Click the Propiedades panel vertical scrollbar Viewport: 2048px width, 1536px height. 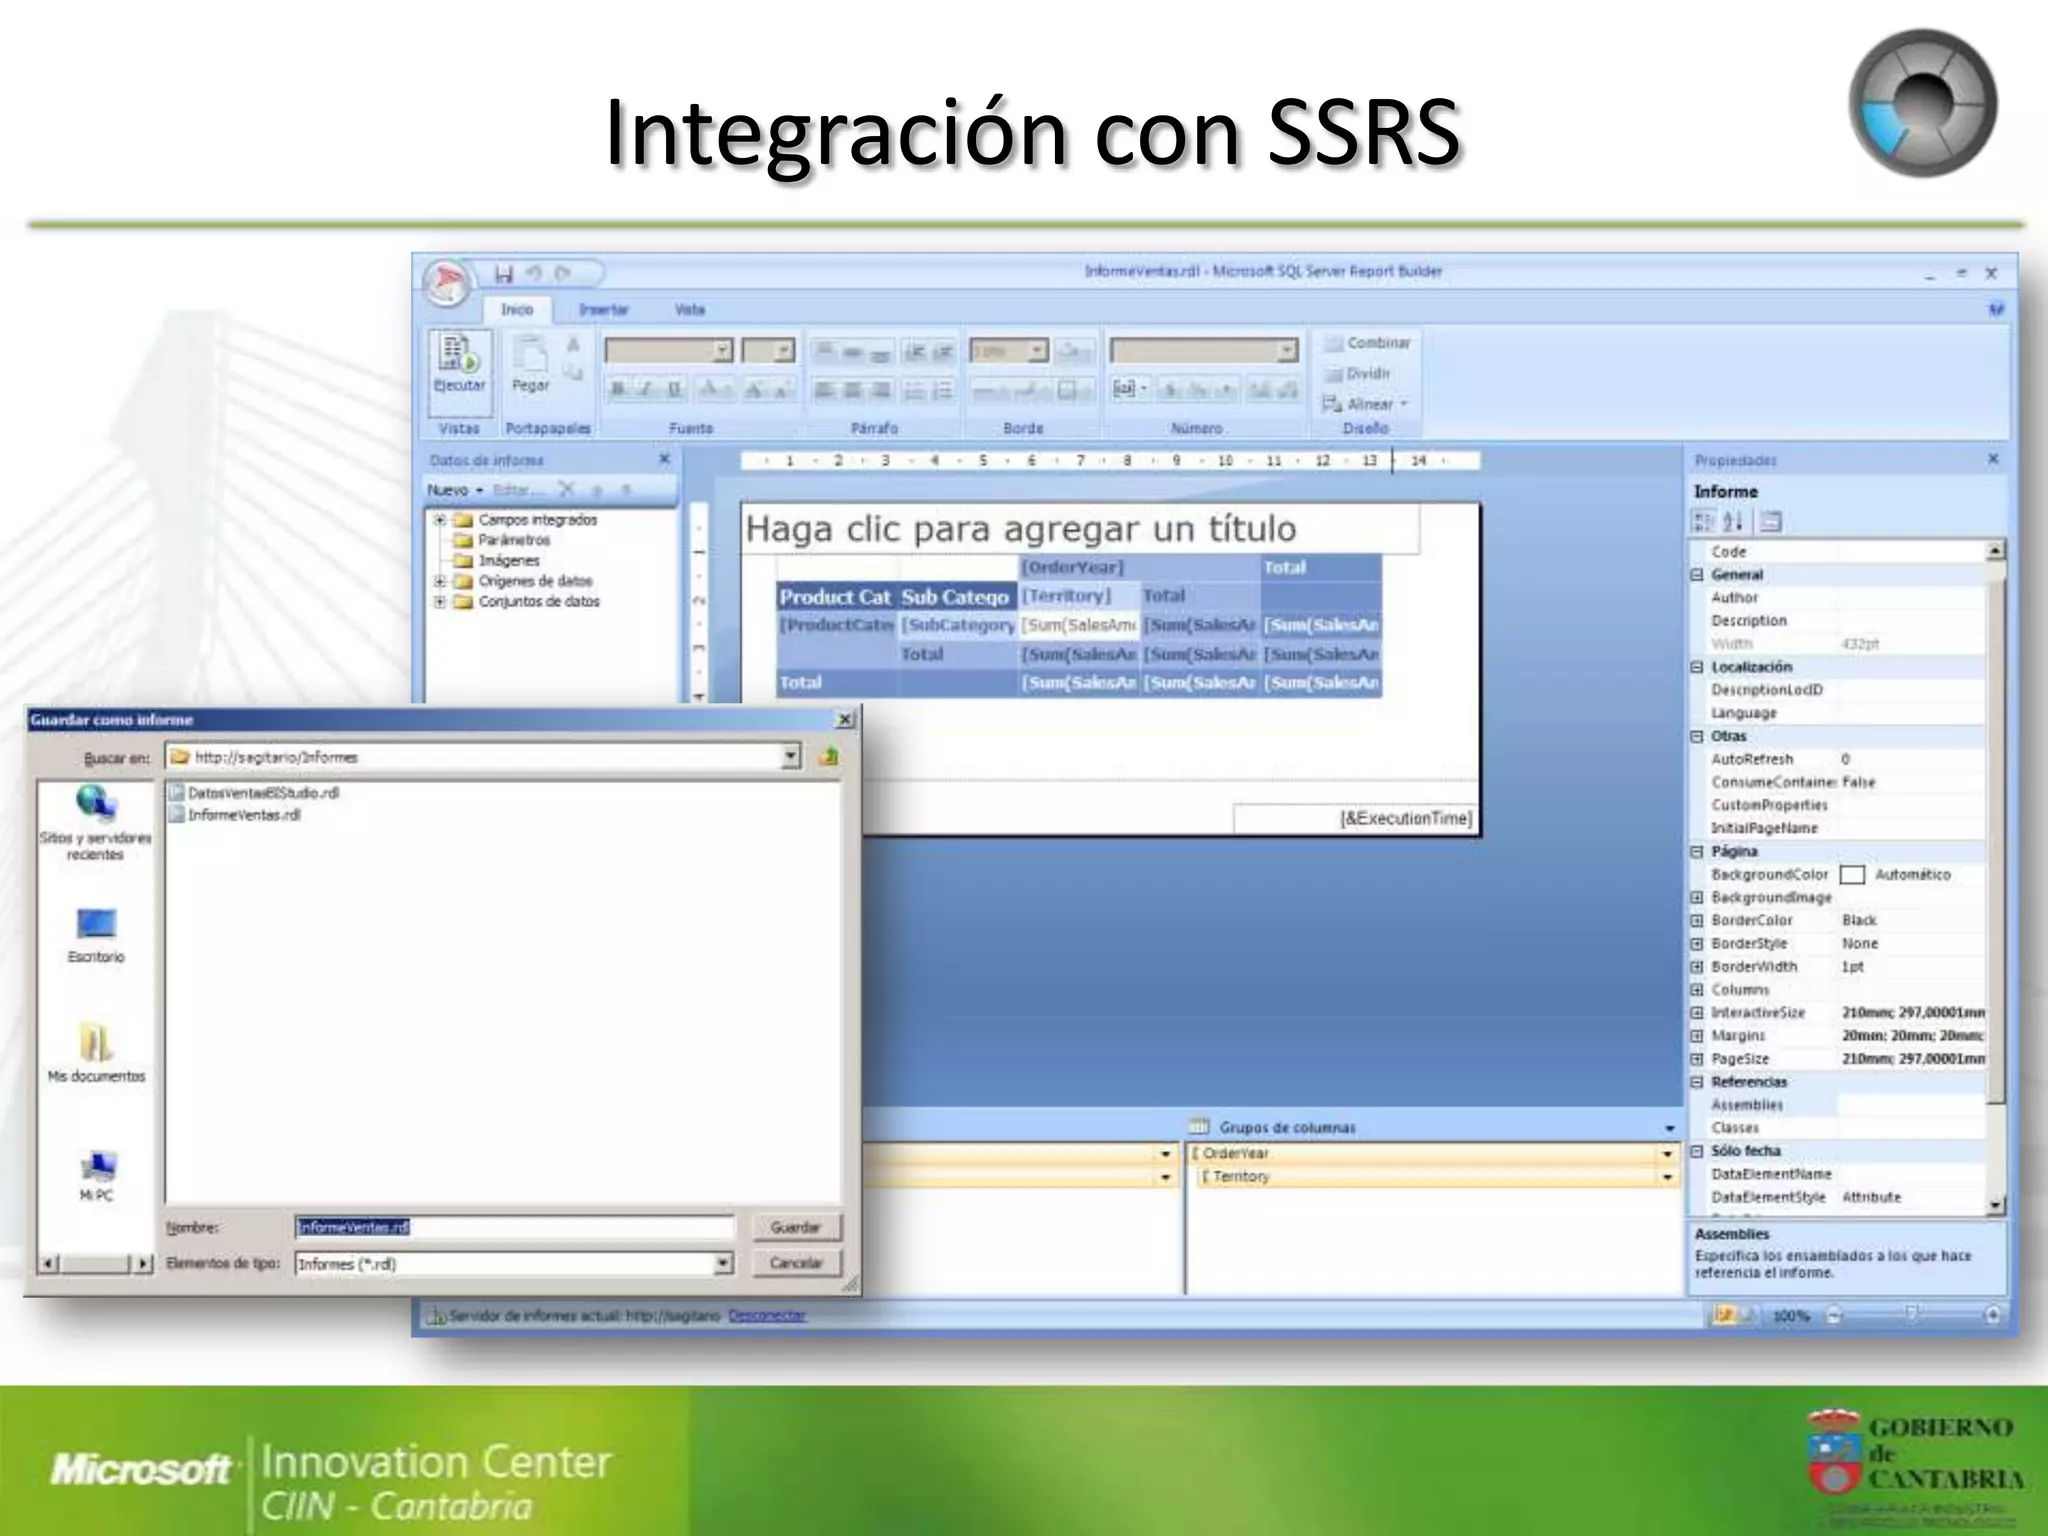click(1995, 878)
